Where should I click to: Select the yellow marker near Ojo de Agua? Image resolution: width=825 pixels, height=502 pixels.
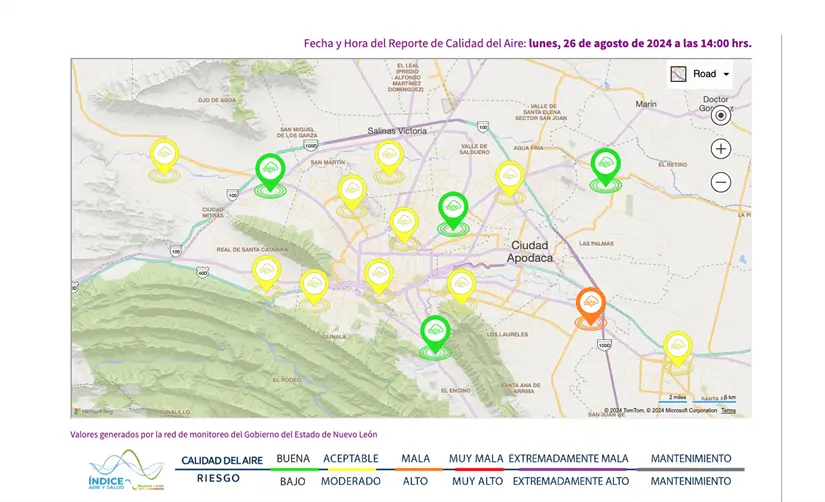[164, 155]
